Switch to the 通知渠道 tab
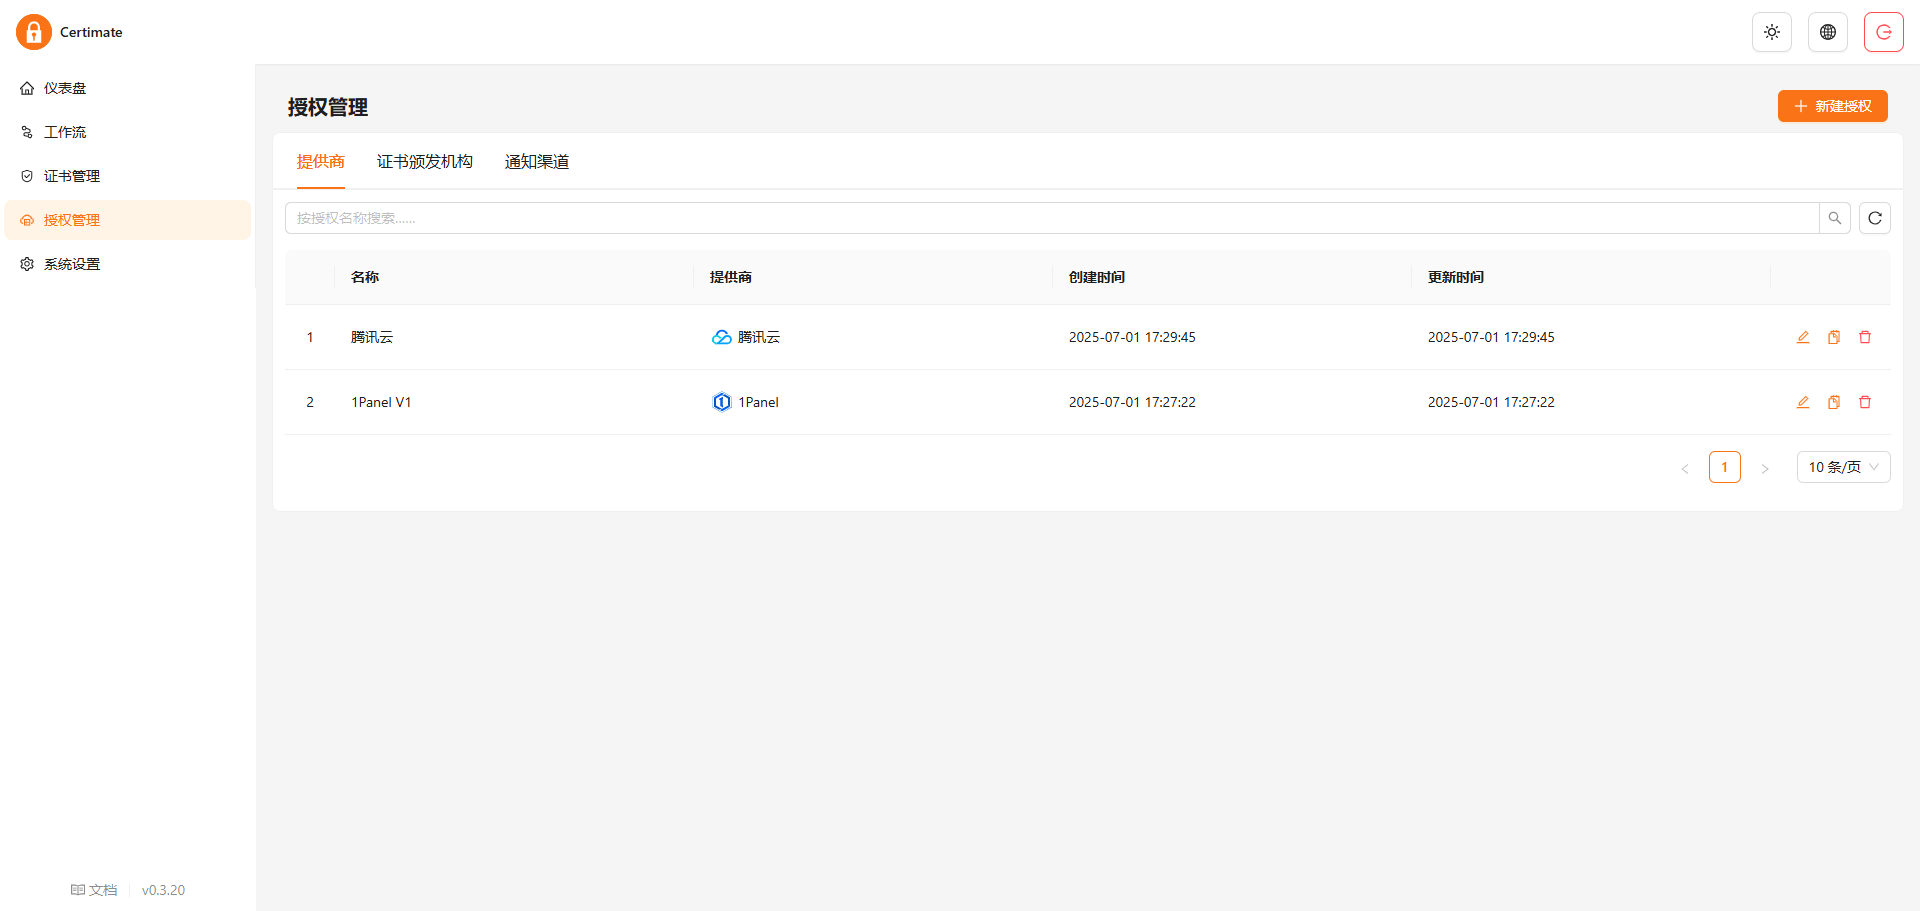The width and height of the screenshot is (1920, 911). pos(537,162)
